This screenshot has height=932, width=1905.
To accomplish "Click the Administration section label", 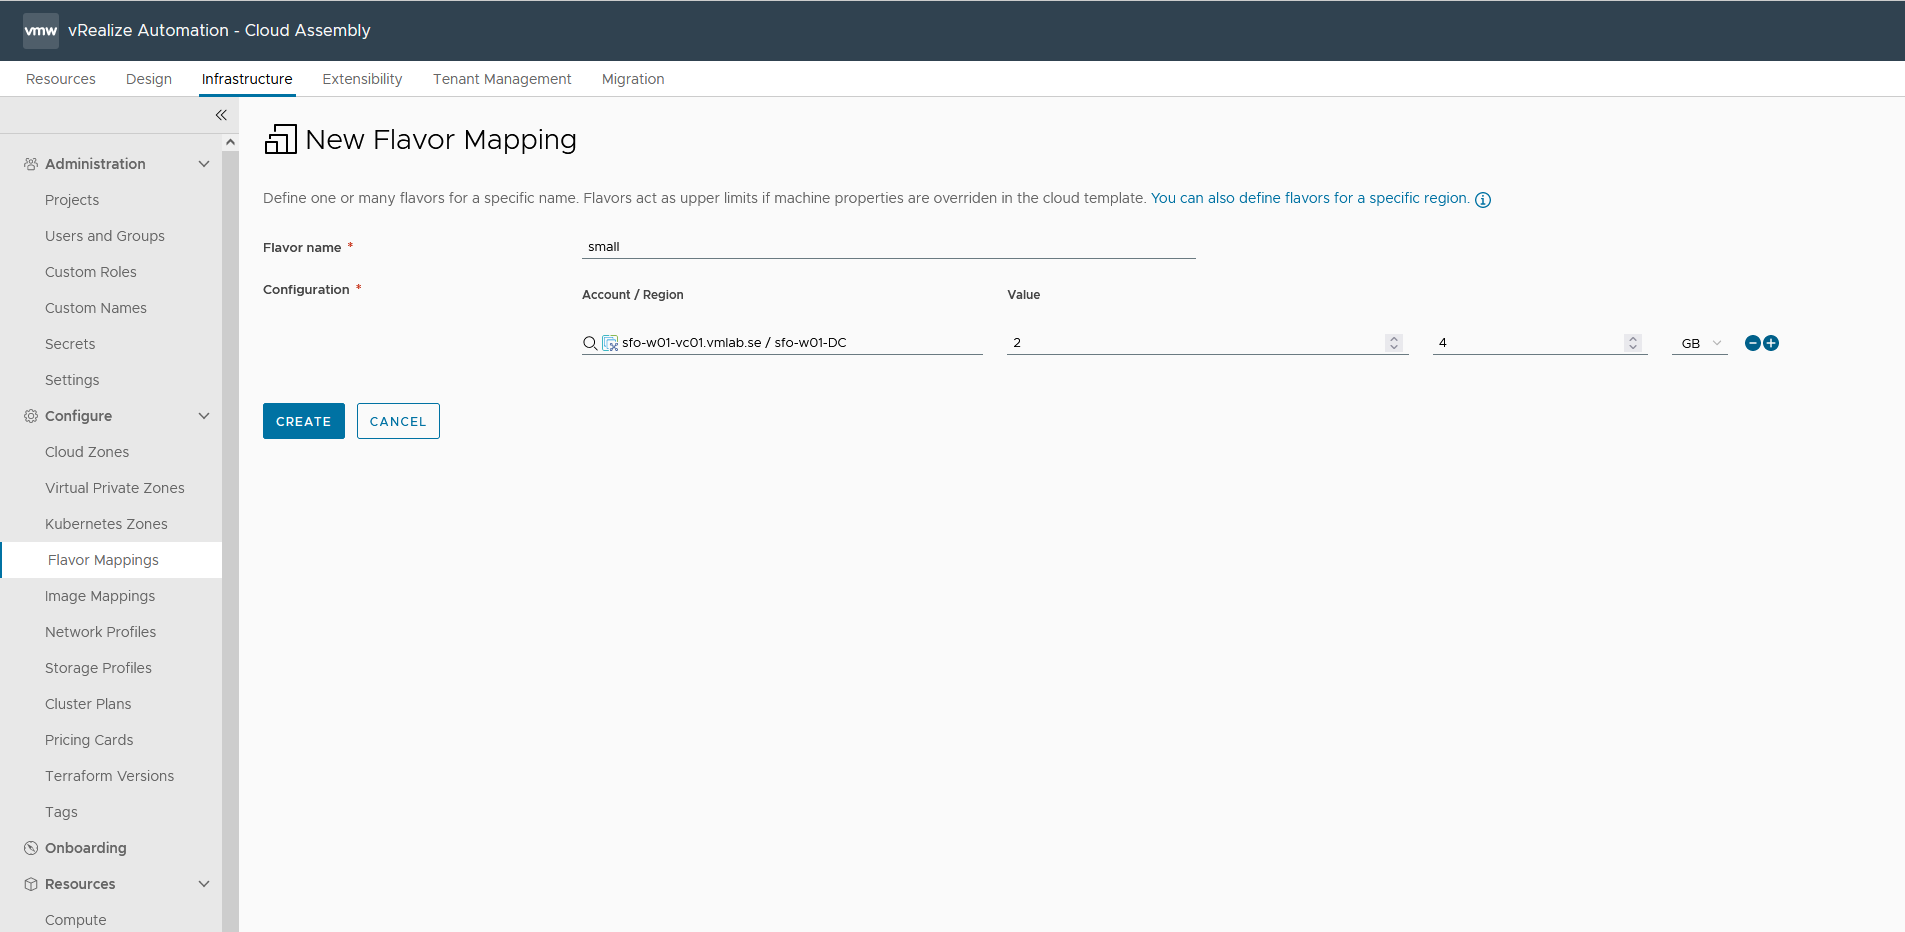I will pyautogui.click(x=95, y=164).
